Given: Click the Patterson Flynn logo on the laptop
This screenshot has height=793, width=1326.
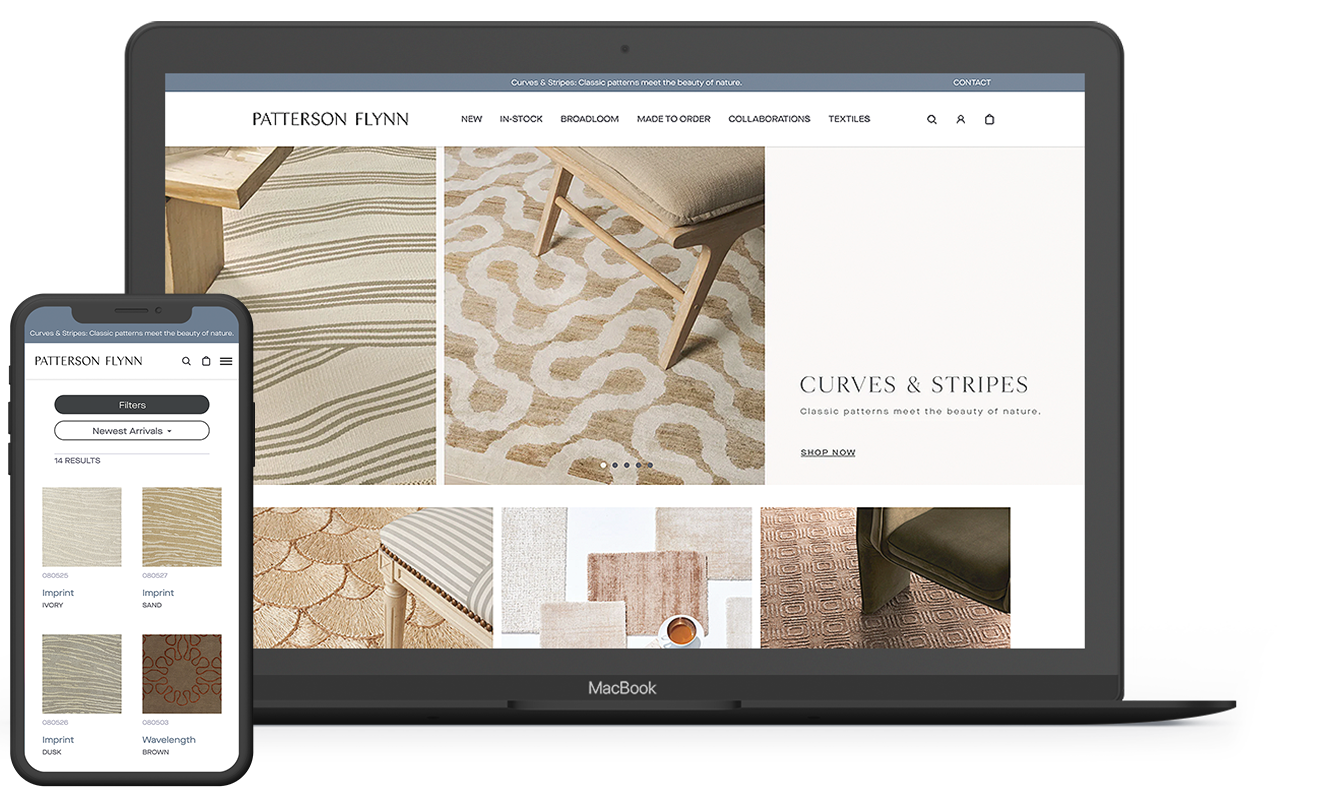Looking at the screenshot, I should (x=330, y=119).
